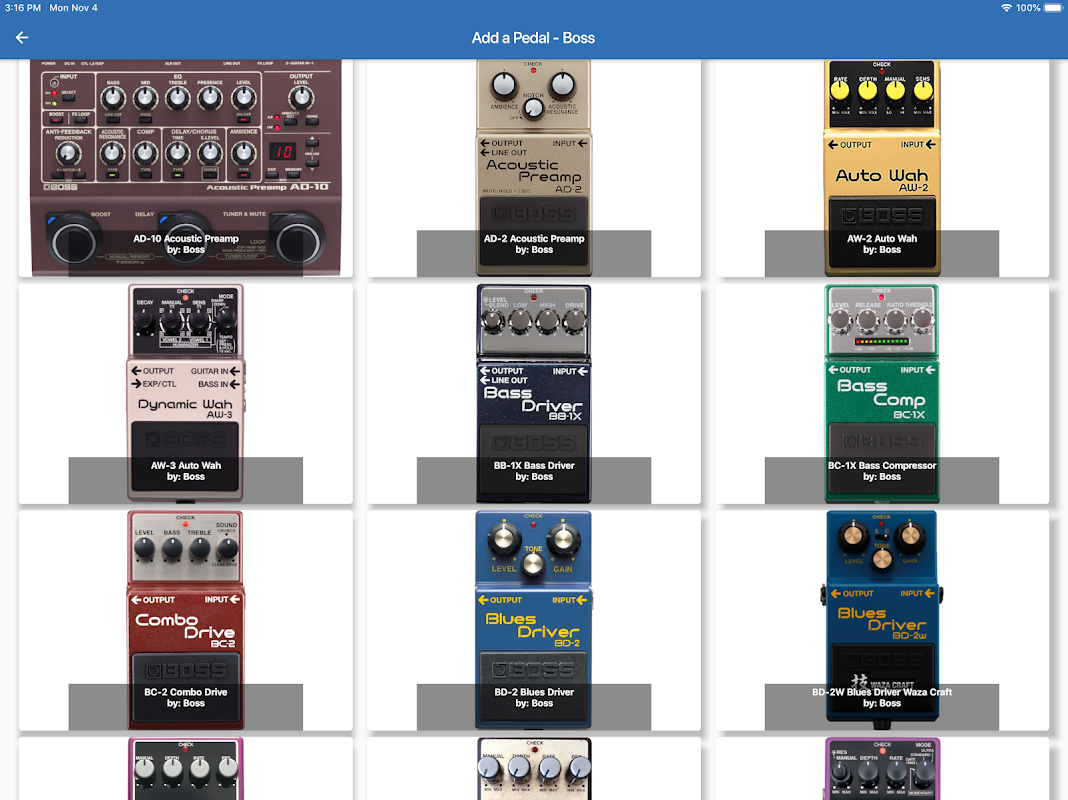Open the cream pedal in bottom-middle card
Screen dimensions: 1068x800
(534, 769)
